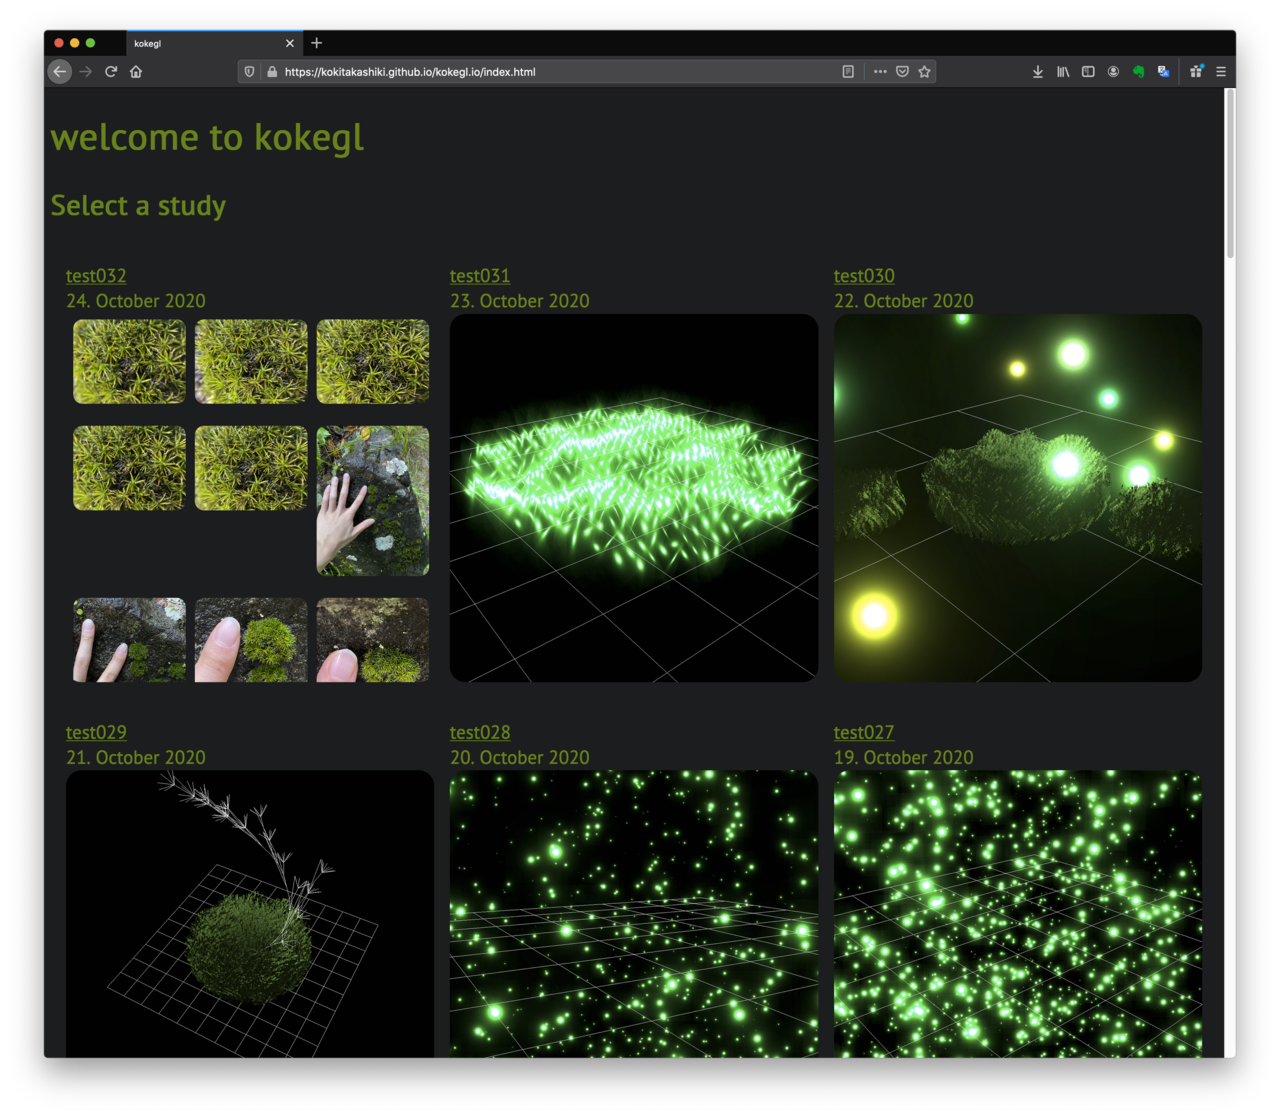Image resolution: width=1280 pixels, height=1116 pixels.
Task: Toggle the browser sidebar
Action: 1088,72
